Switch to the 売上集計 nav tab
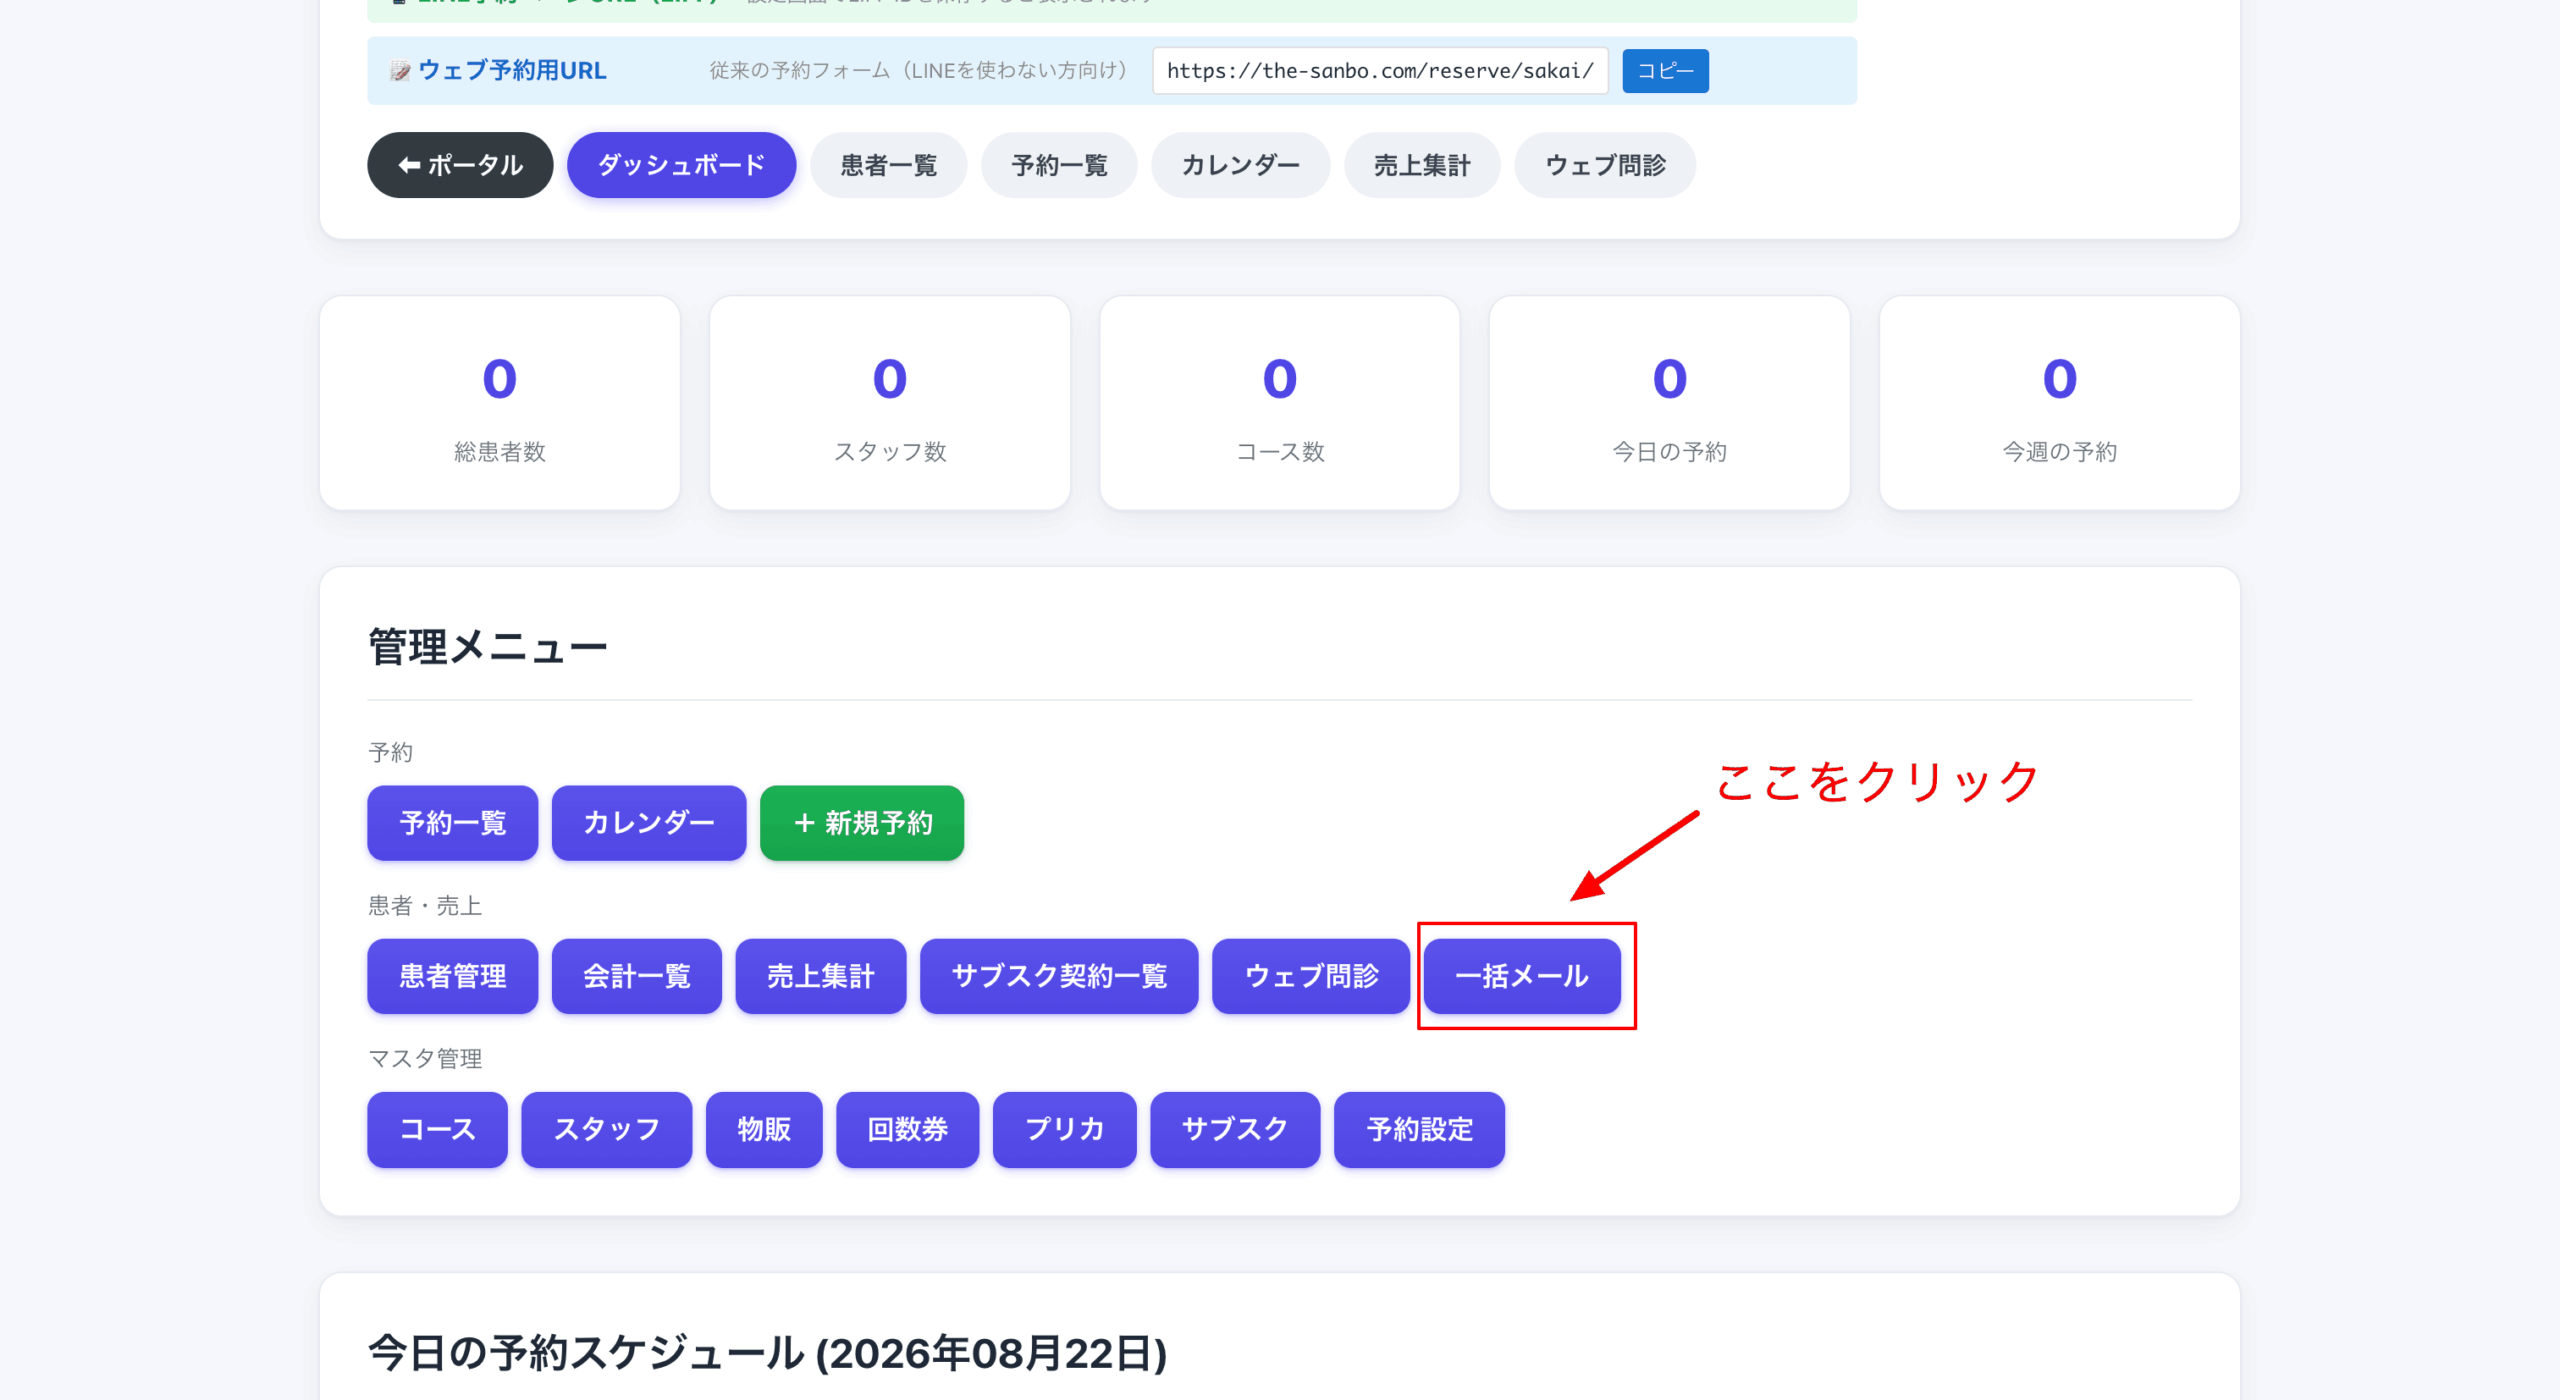The image size is (2560, 1400). point(1421,165)
